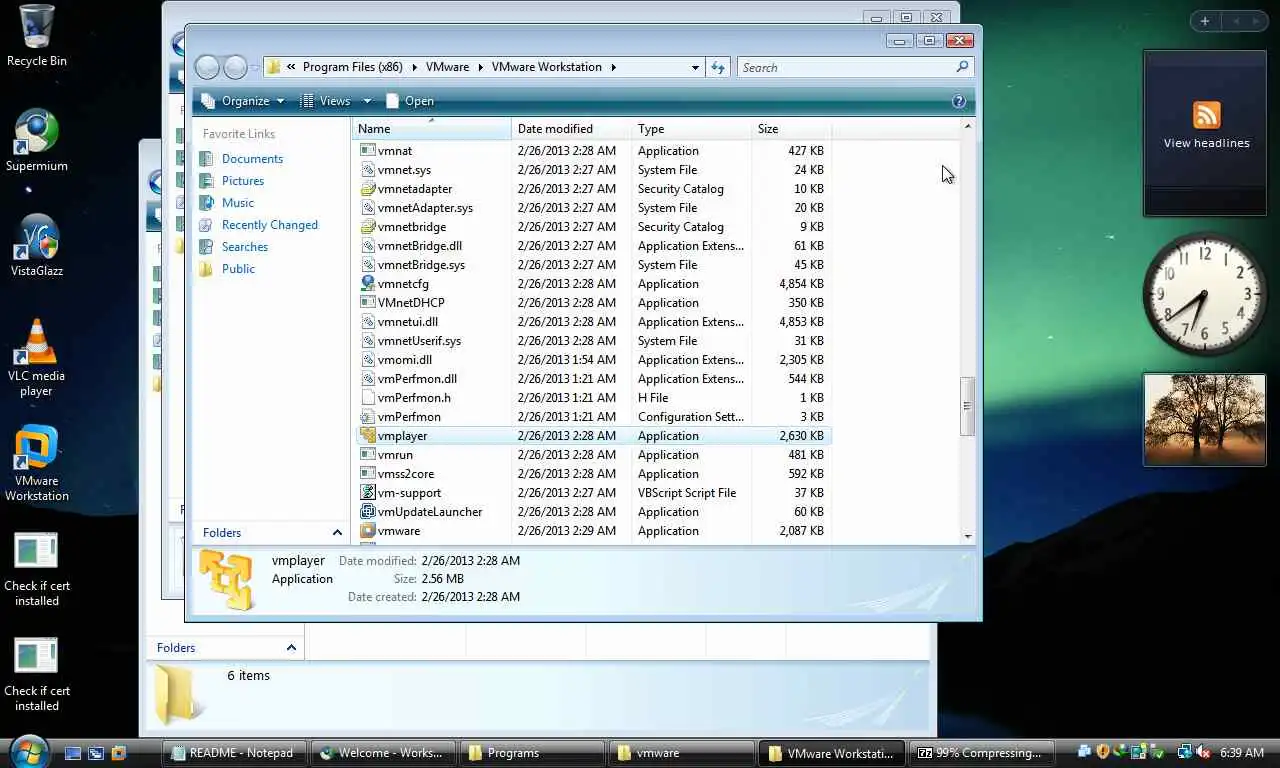This screenshot has height=768, width=1280.
Task: Select the vmplayer application file icon
Action: pyautogui.click(x=367, y=436)
